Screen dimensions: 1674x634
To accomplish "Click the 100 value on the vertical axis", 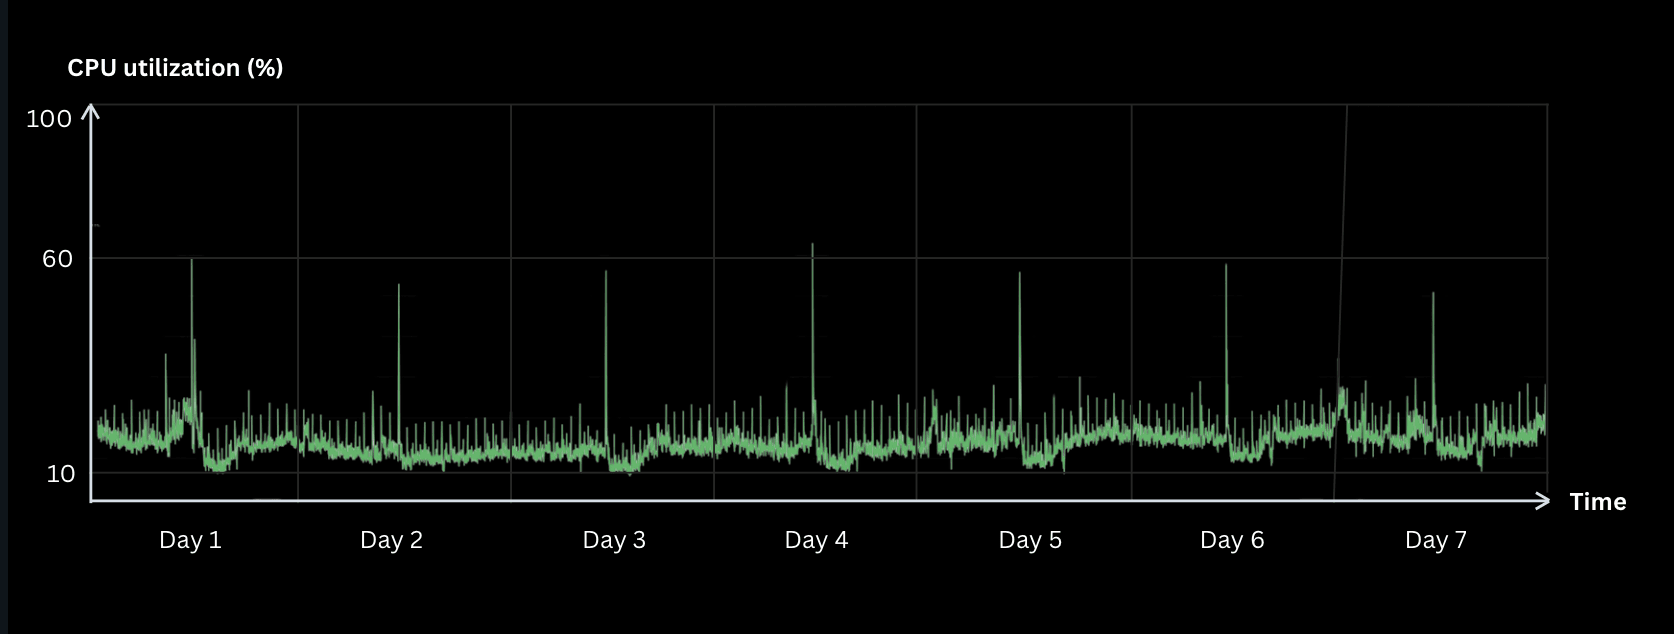I will [x=49, y=119].
